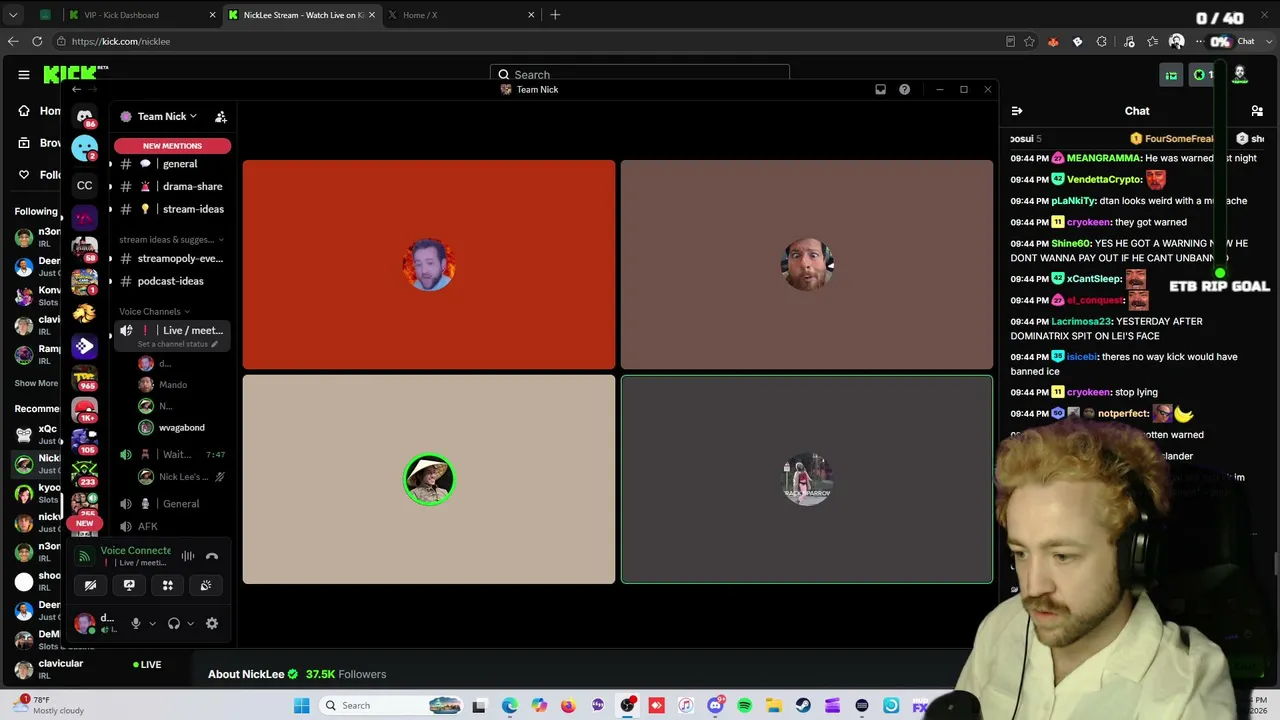Image resolution: width=1280 pixels, height=720 pixels.
Task: Open Kick hamburger menu
Action: [24, 74]
